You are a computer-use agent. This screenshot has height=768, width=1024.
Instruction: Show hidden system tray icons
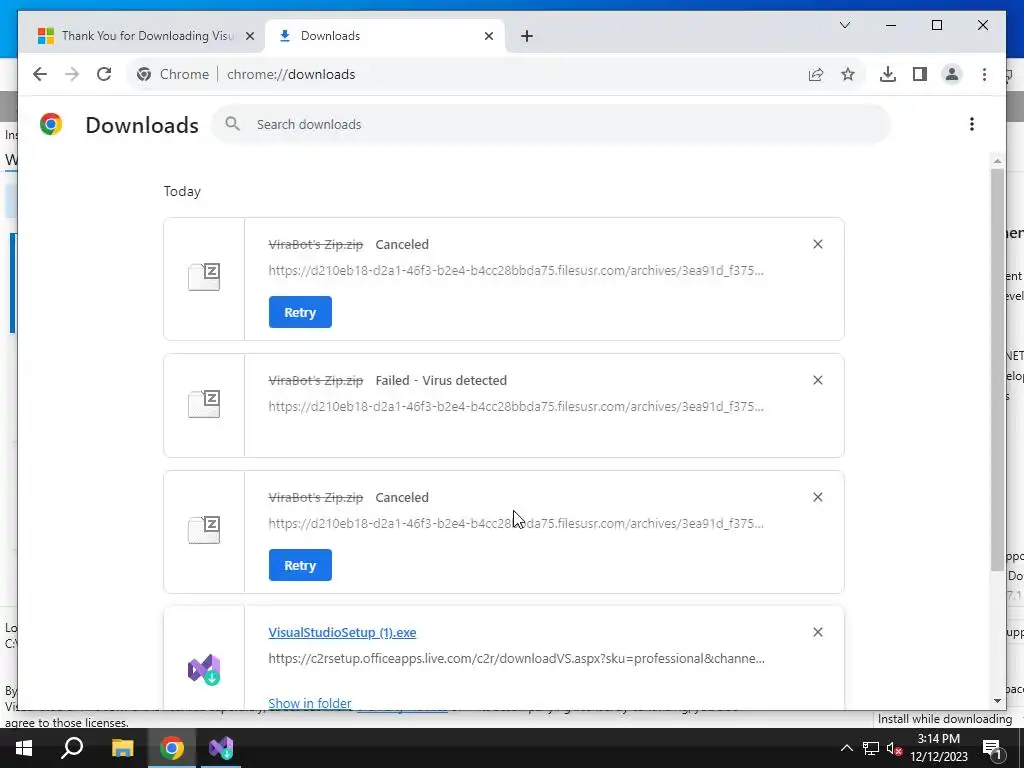tap(846, 748)
